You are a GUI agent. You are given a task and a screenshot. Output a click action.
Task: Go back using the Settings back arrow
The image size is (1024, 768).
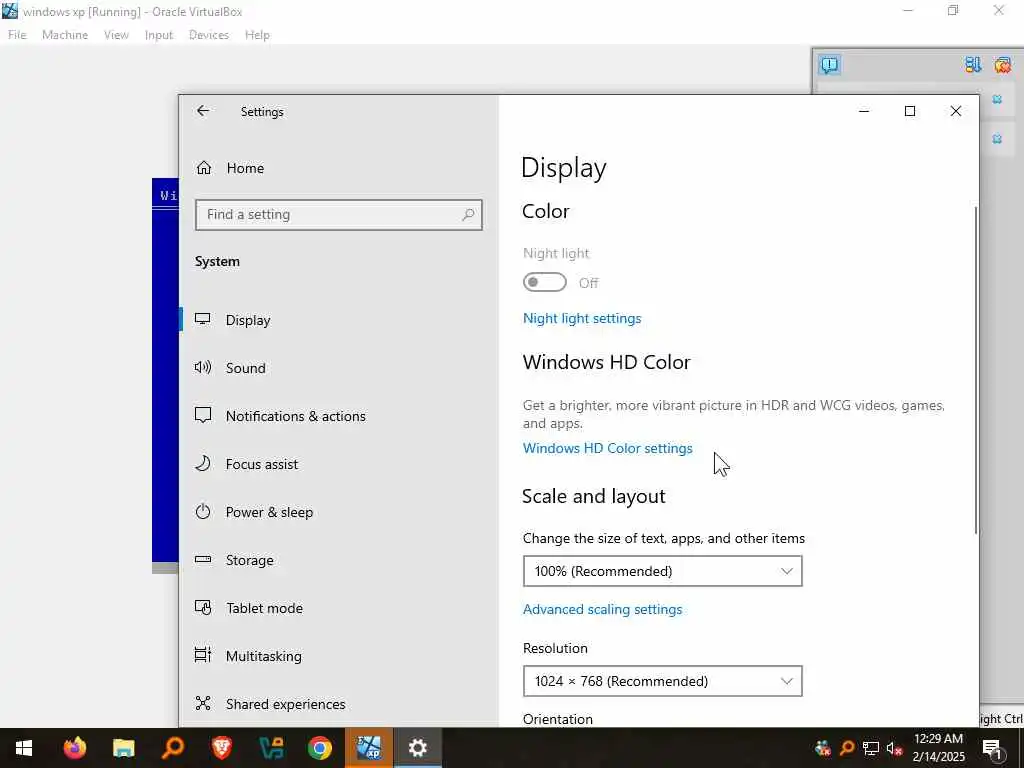(202, 111)
